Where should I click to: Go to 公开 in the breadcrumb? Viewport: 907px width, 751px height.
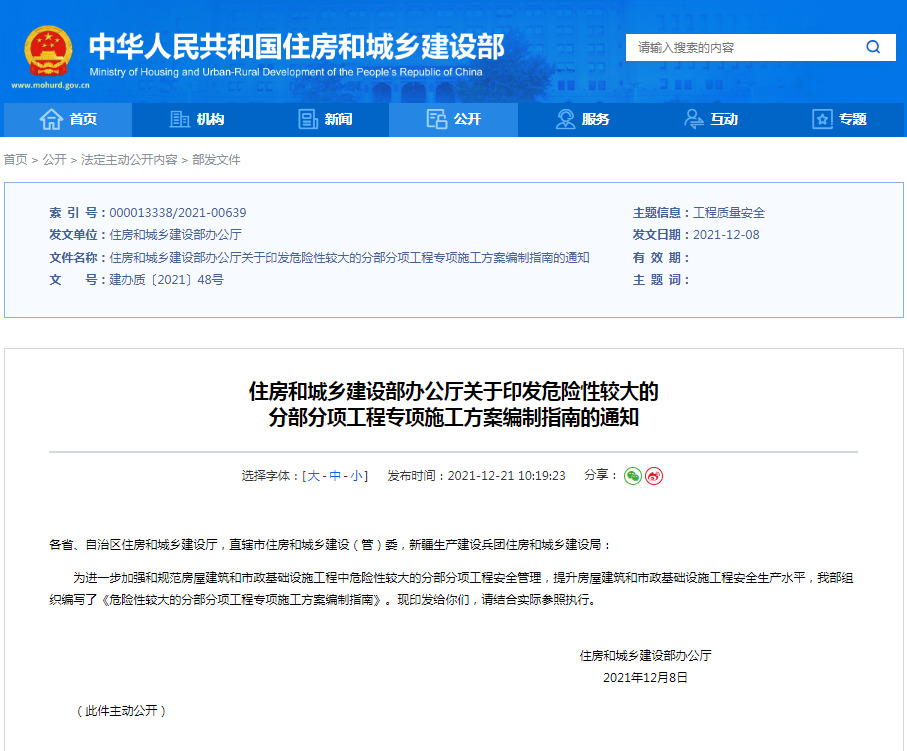pos(54,160)
